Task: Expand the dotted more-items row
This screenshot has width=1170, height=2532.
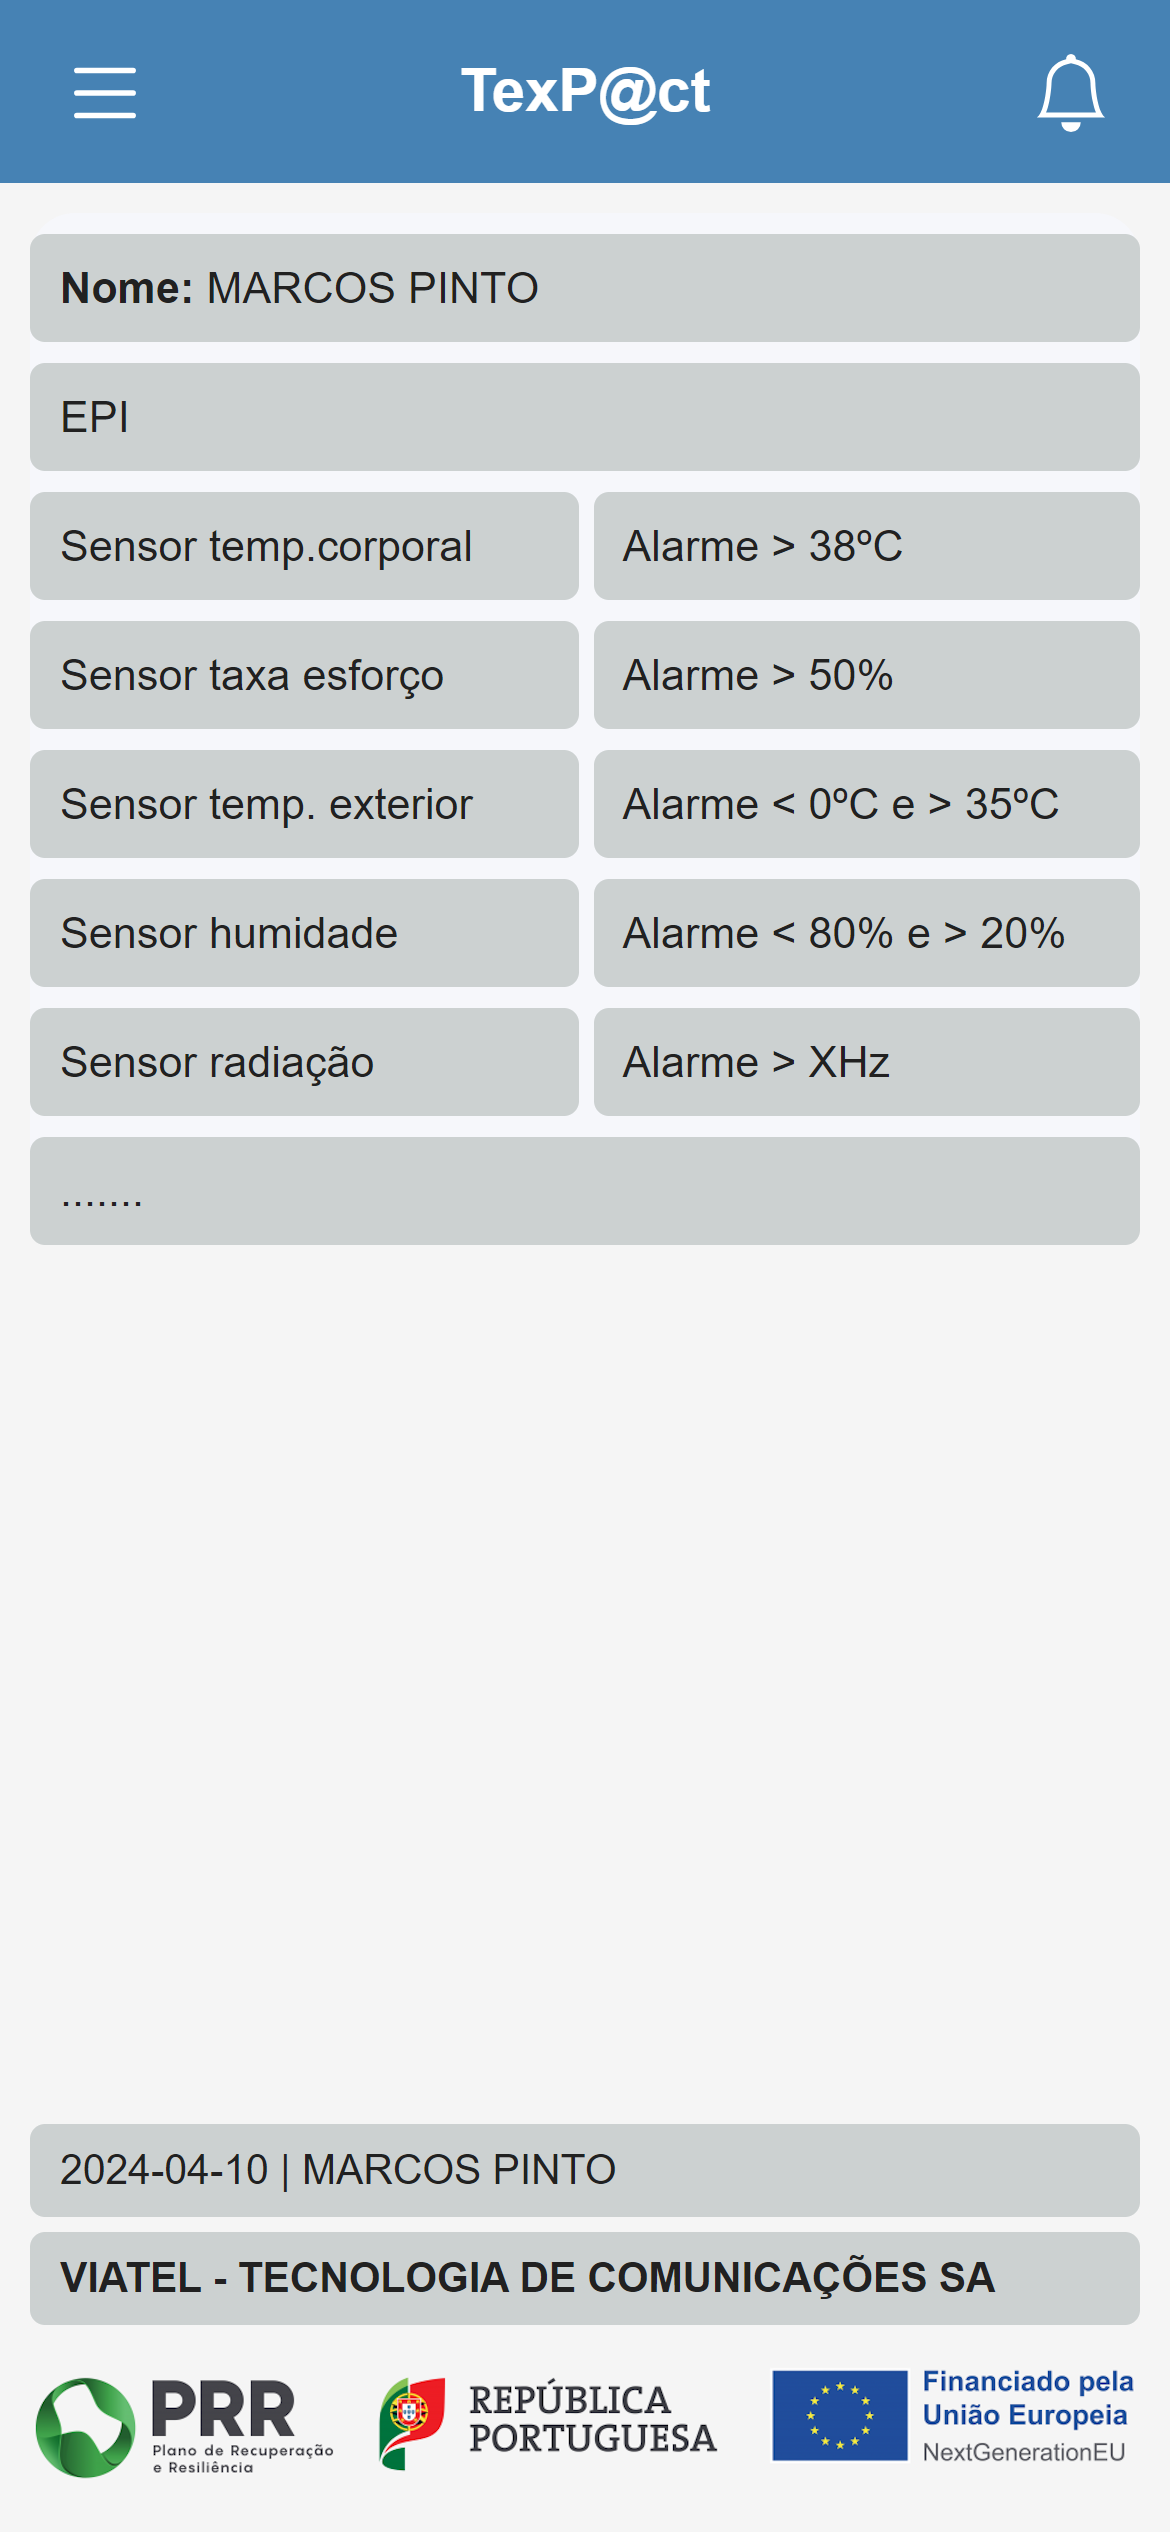Action: 585,1191
